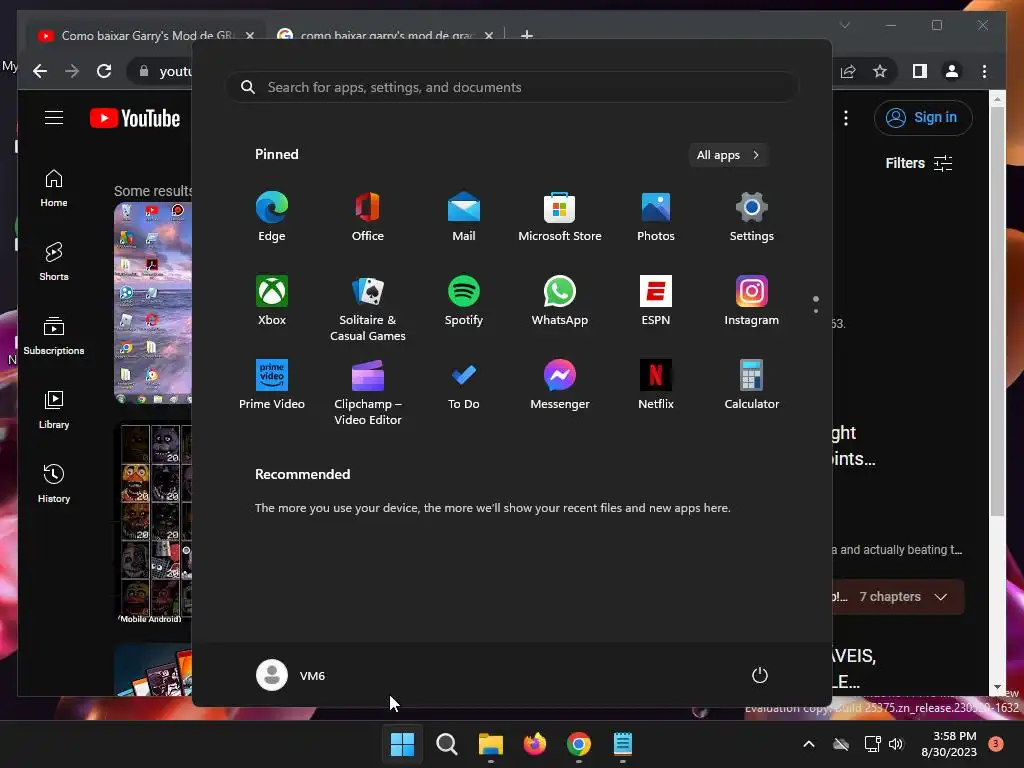Open the Edge app from pinned
This screenshot has height=768, width=1024.
pos(272,217)
